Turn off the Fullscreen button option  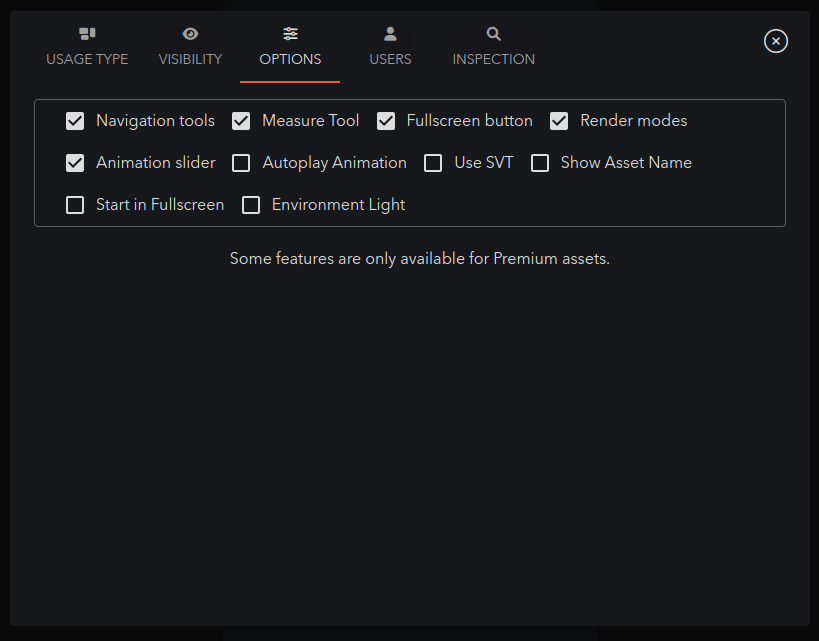[386, 121]
